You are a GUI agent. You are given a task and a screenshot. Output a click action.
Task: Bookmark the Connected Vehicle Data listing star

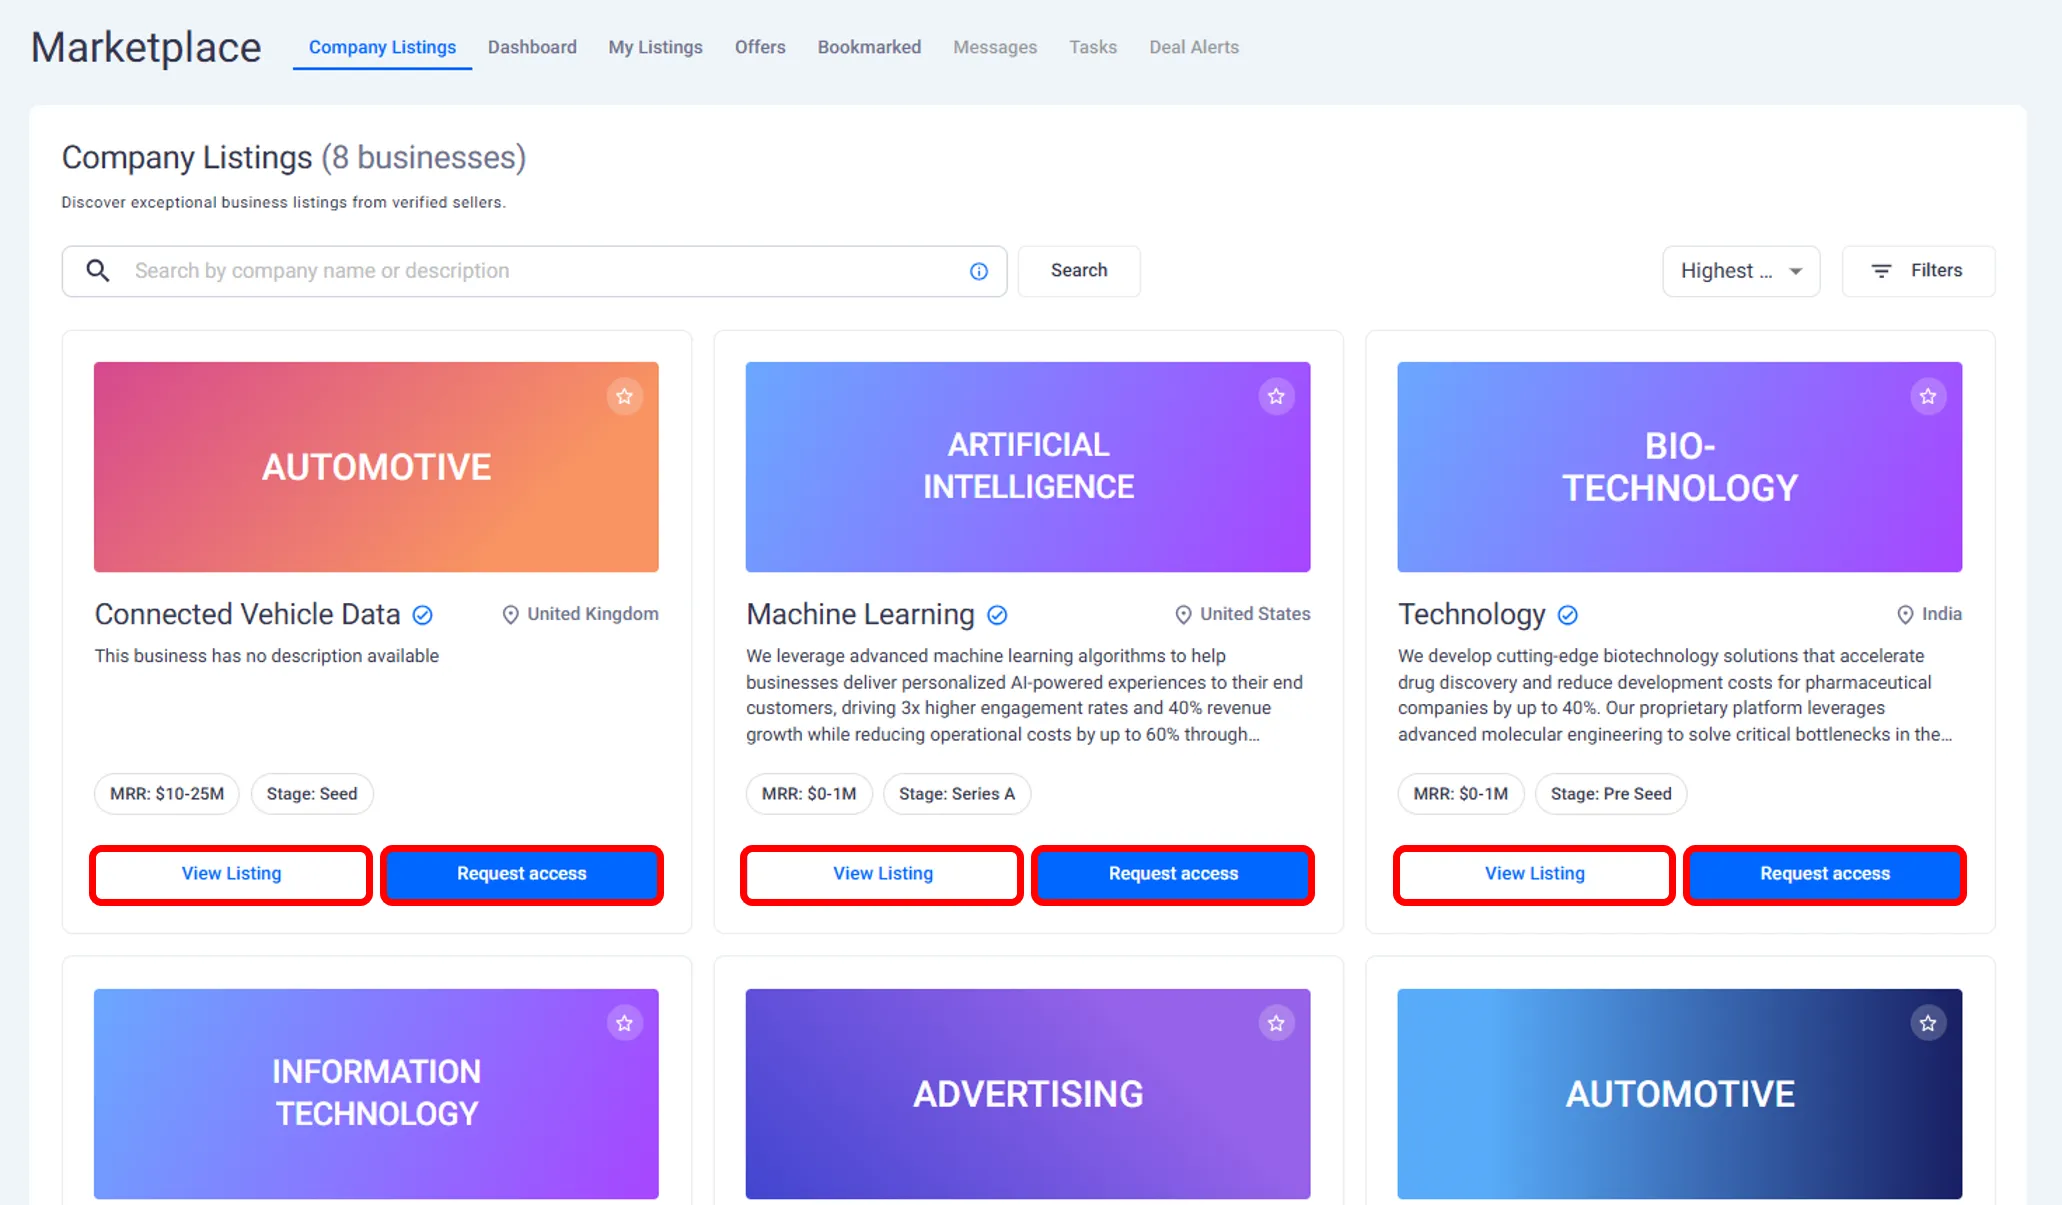(x=624, y=397)
